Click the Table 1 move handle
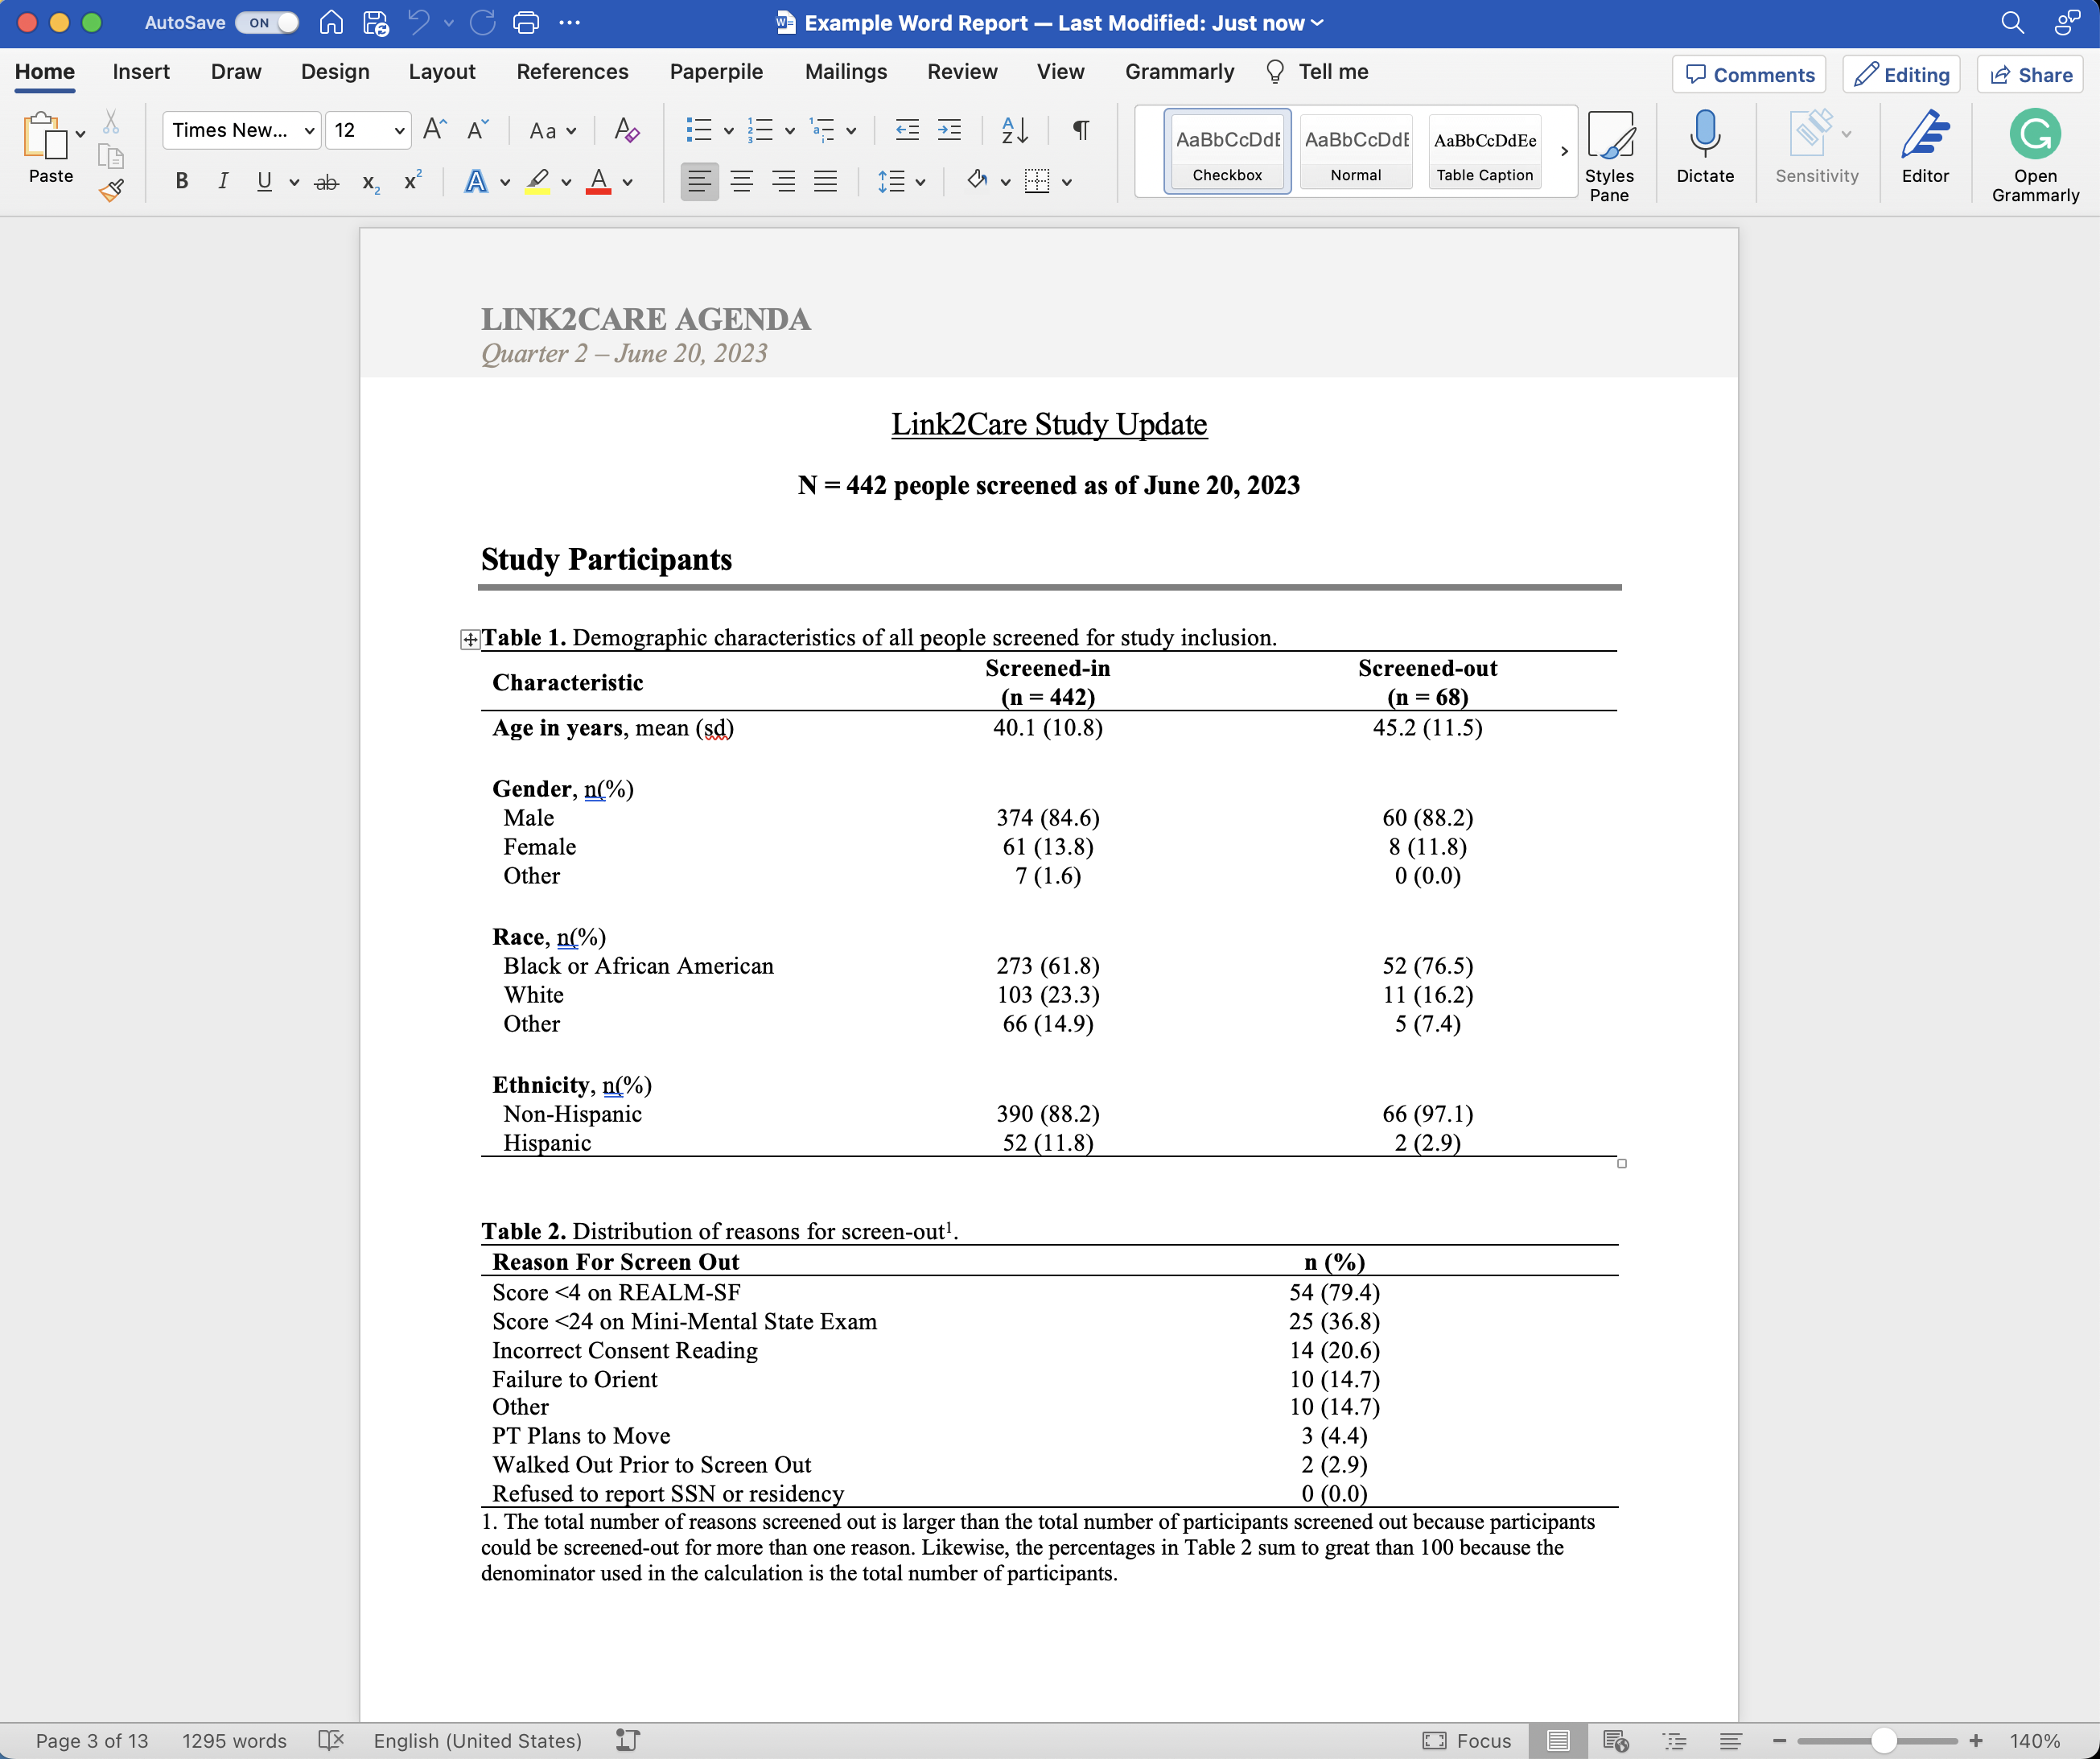 click(469, 640)
